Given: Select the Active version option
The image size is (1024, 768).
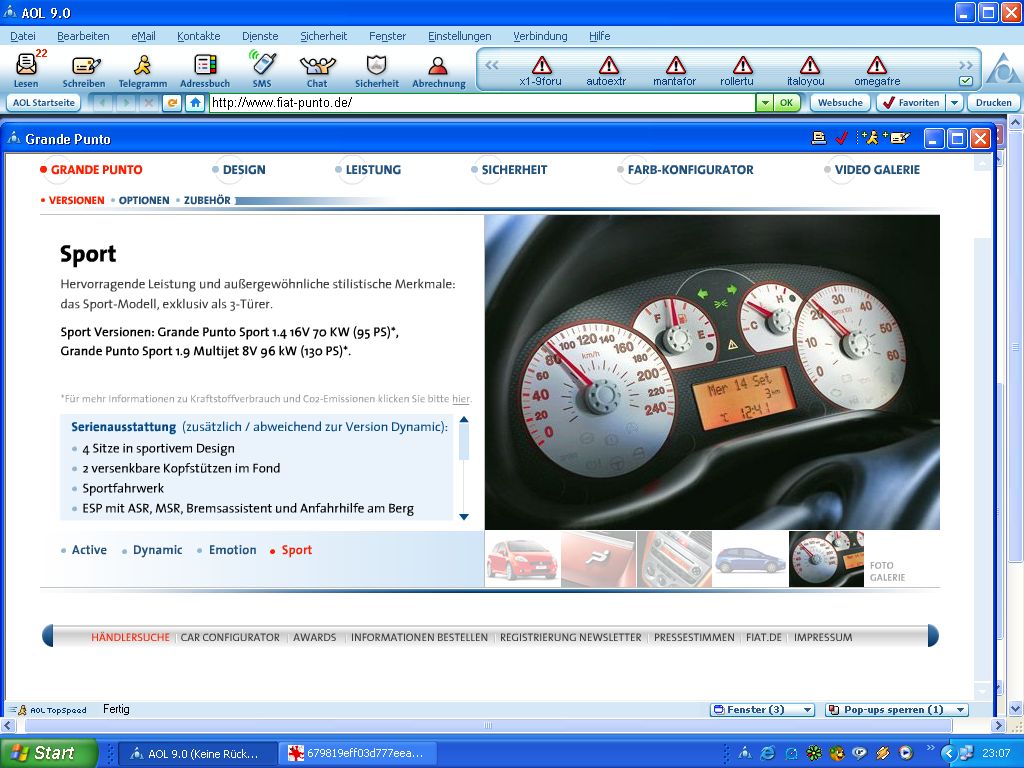Looking at the screenshot, I should [89, 550].
